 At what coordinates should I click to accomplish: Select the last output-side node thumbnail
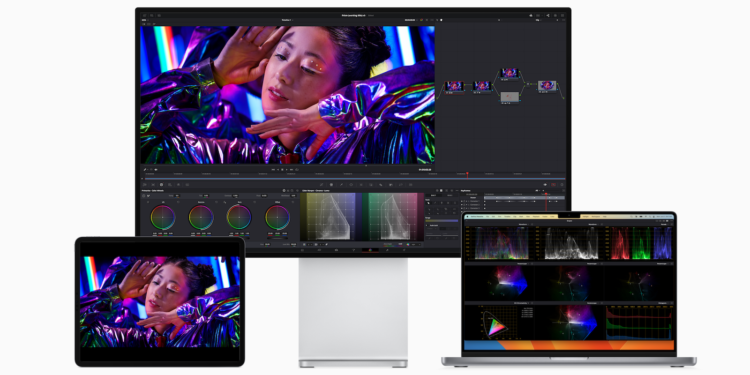[547, 86]
